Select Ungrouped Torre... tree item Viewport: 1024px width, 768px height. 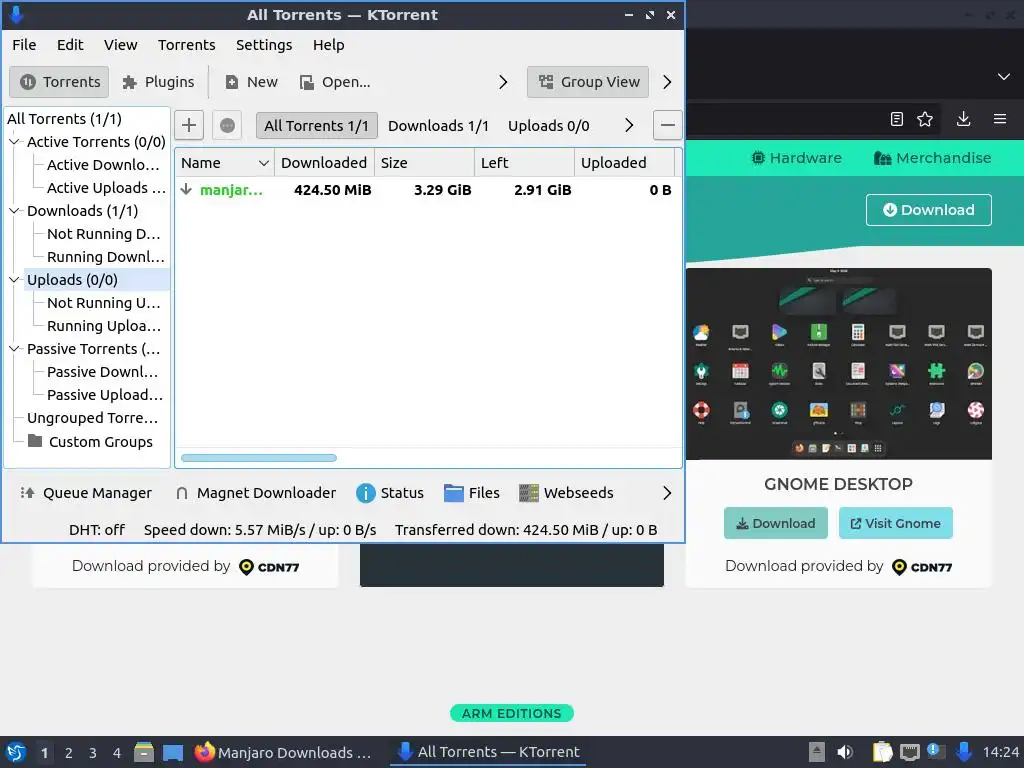(x=93, y=418)
